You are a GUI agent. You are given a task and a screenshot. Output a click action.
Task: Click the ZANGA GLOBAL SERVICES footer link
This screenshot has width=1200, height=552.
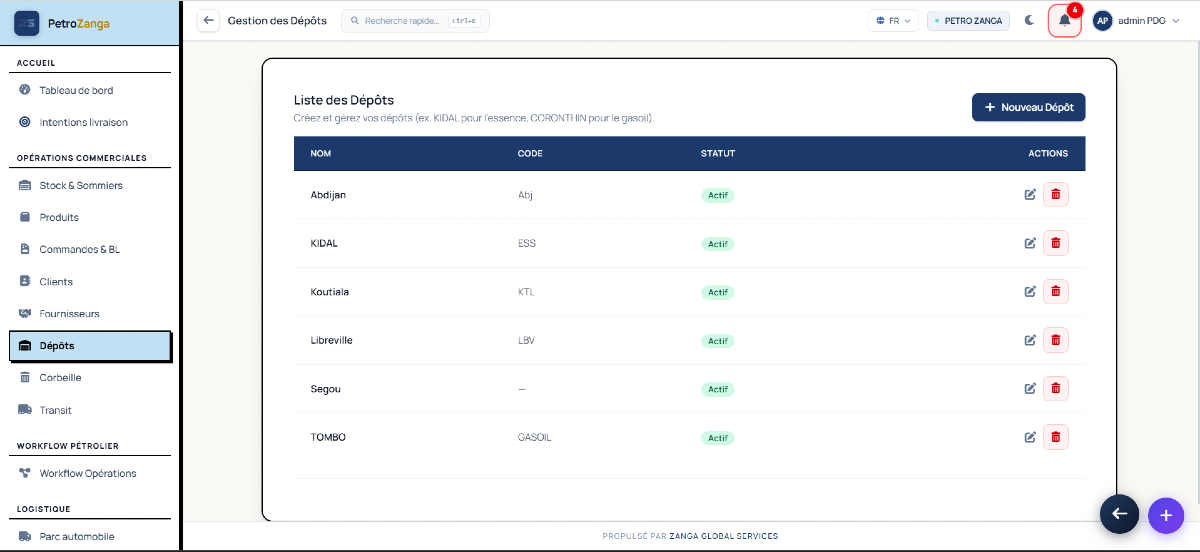(724, 536)
